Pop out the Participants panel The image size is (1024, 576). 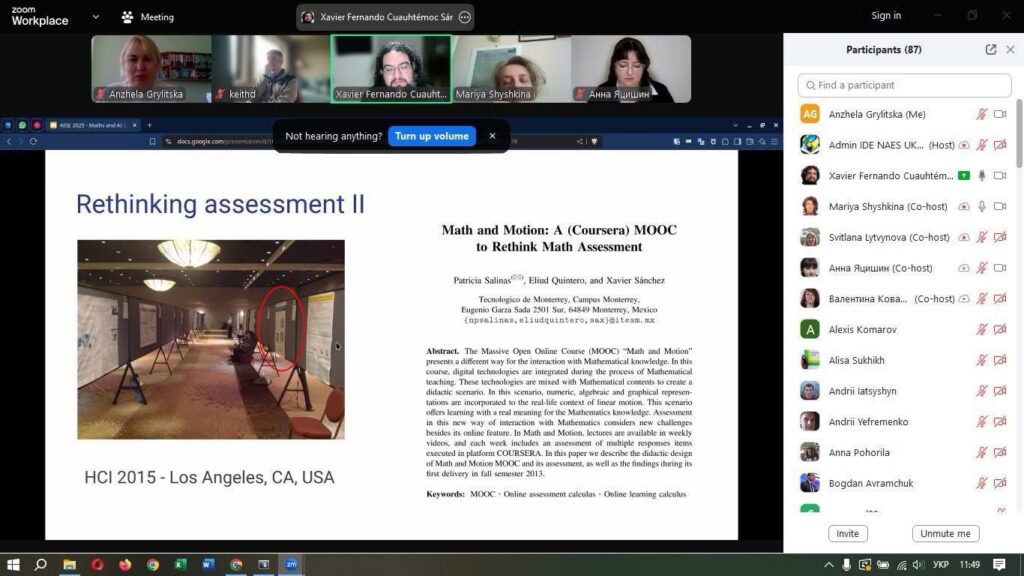coord(991,50)
